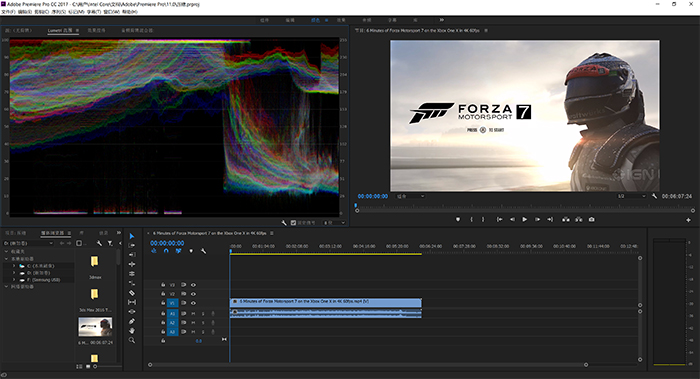Open Lumetri scope settings wrench
Screen dimensions: 700x379
click(x=284, y=222)
